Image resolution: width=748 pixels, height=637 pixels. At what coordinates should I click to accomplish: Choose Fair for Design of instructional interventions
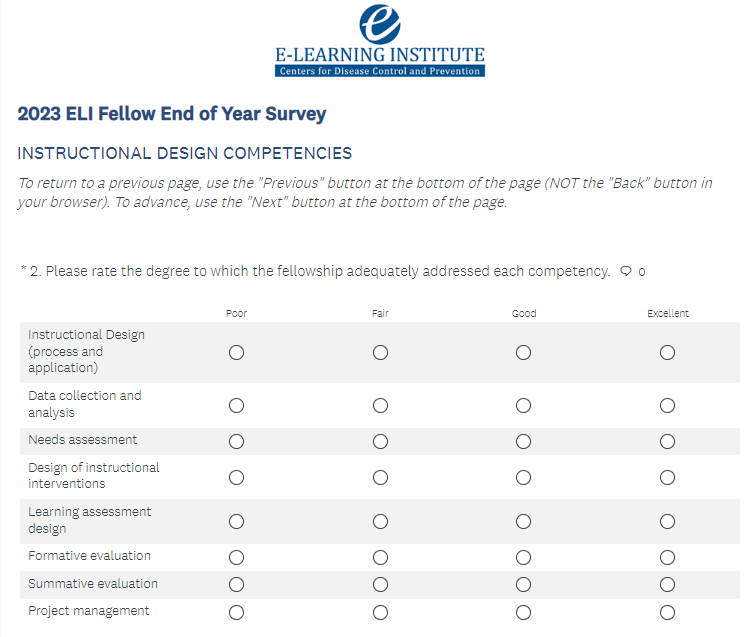[x=380, y=477]
